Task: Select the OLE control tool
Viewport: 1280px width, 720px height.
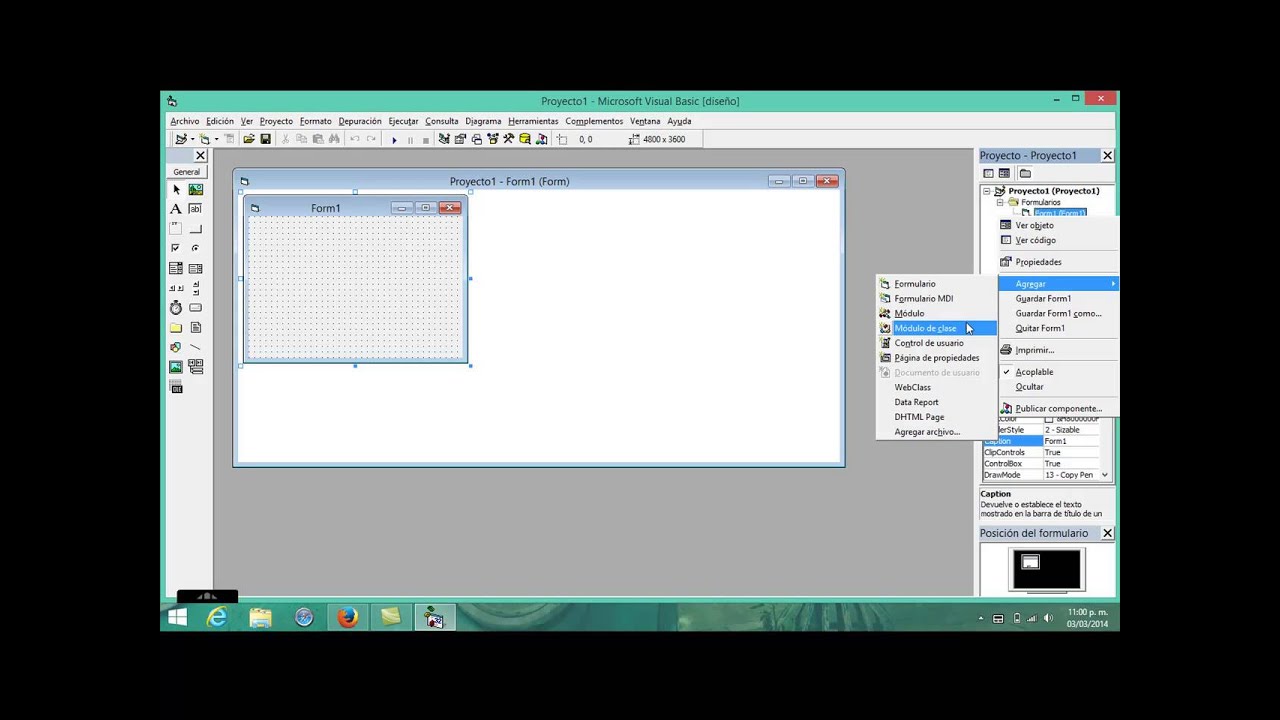Action: [176, 387]
